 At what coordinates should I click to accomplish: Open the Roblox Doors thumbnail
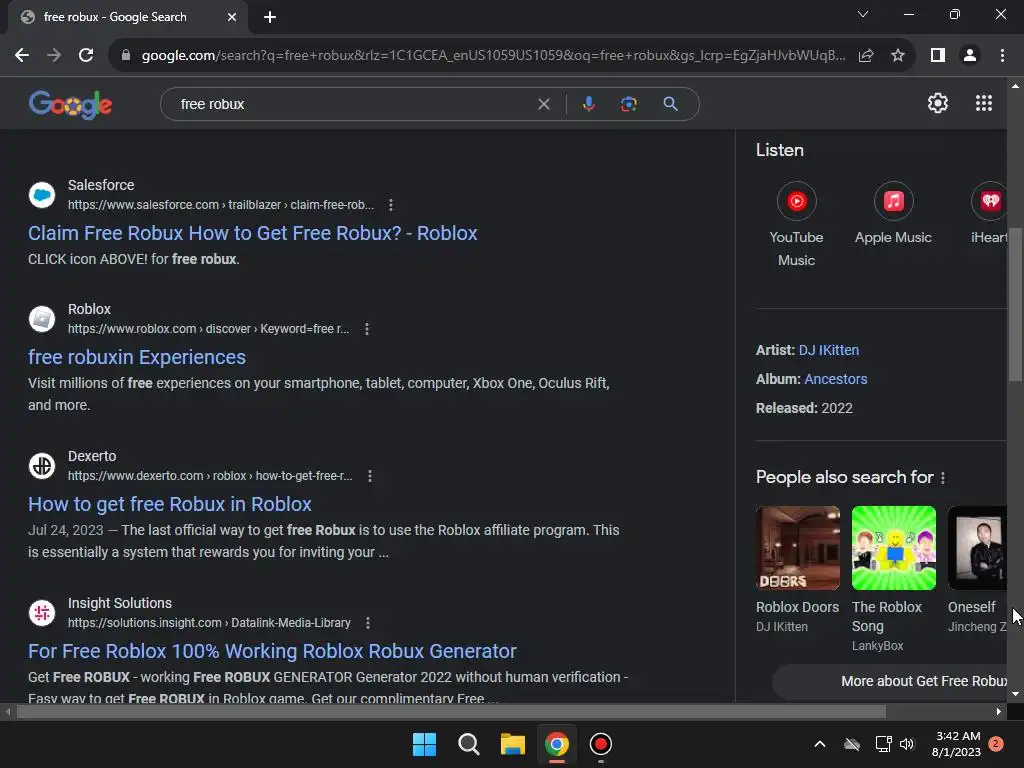click(x=797, y=548)
